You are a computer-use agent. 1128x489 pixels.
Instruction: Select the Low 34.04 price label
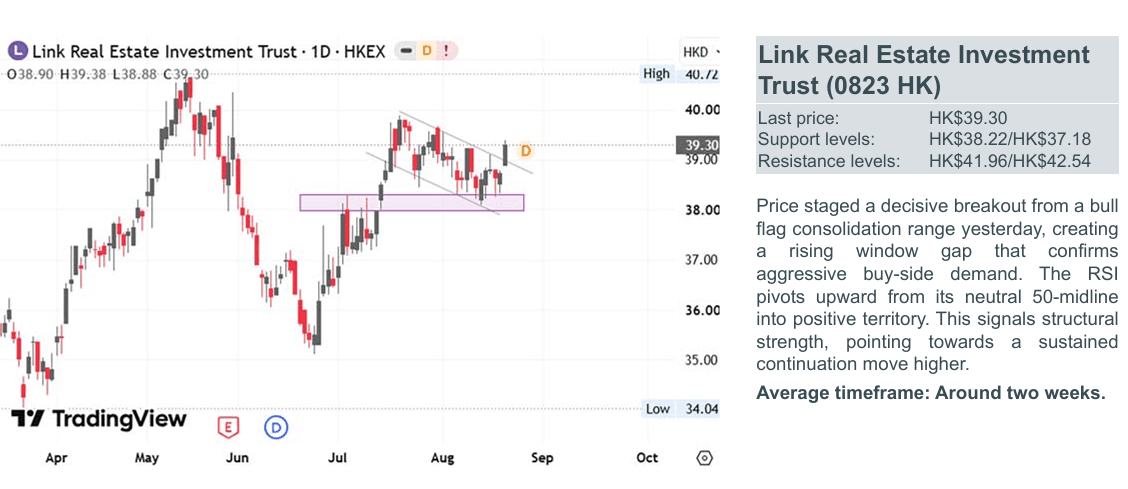coord(680,409)
